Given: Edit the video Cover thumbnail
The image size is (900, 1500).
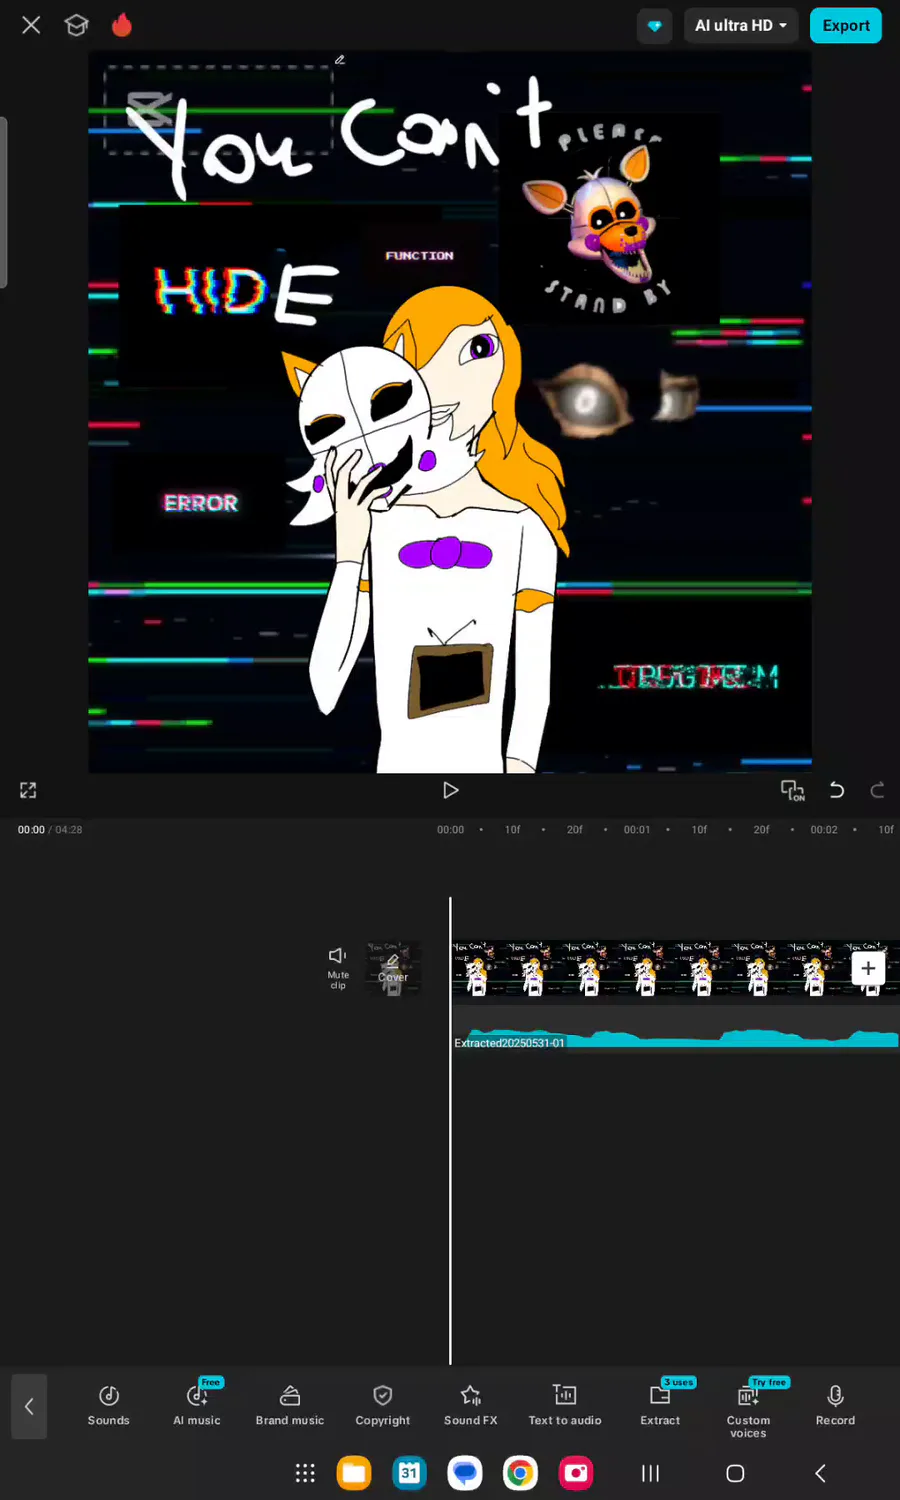Looking at the screenshot, I should [x=392, y=968].
